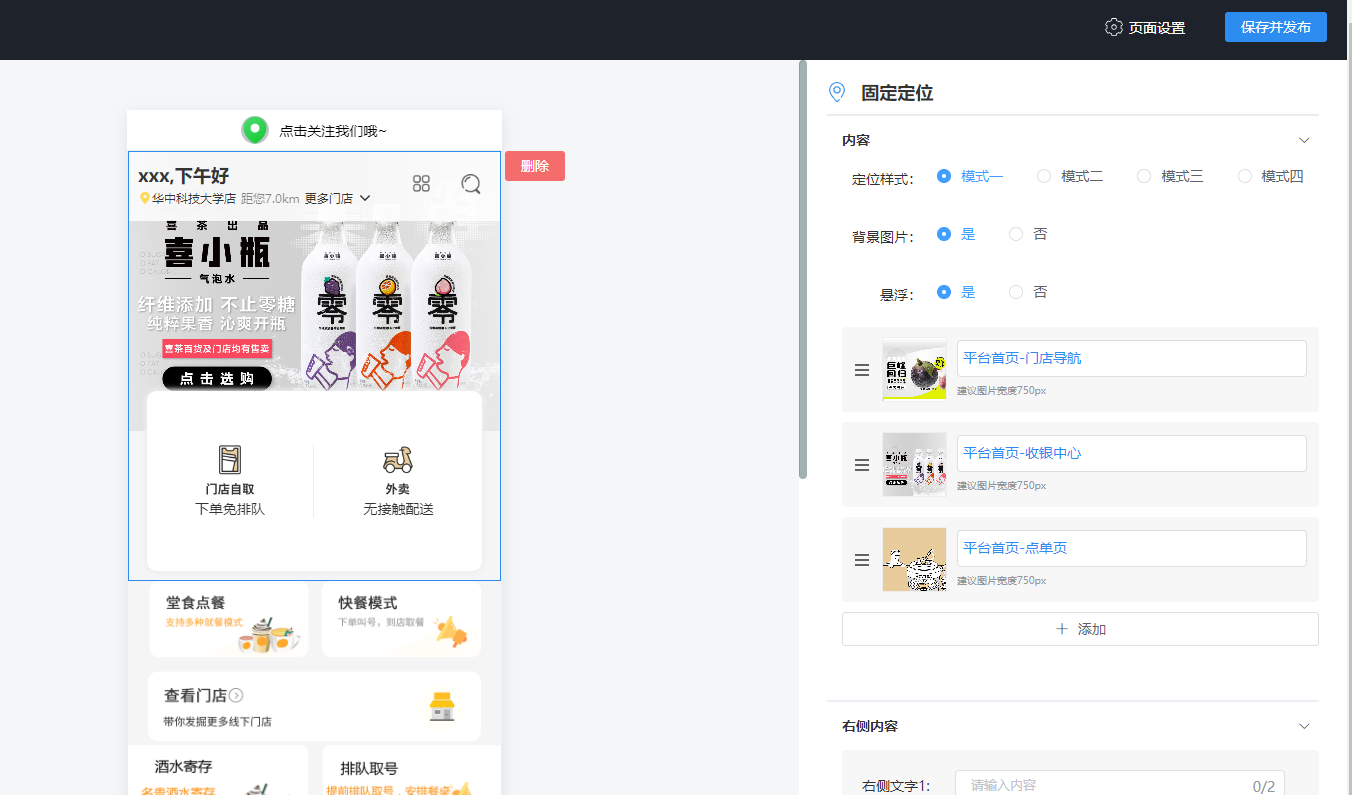The height and width of the screenshot is (795, 1352).
Task: Click the yellow store icon in 查看门店 card
Action: [442, 706]
